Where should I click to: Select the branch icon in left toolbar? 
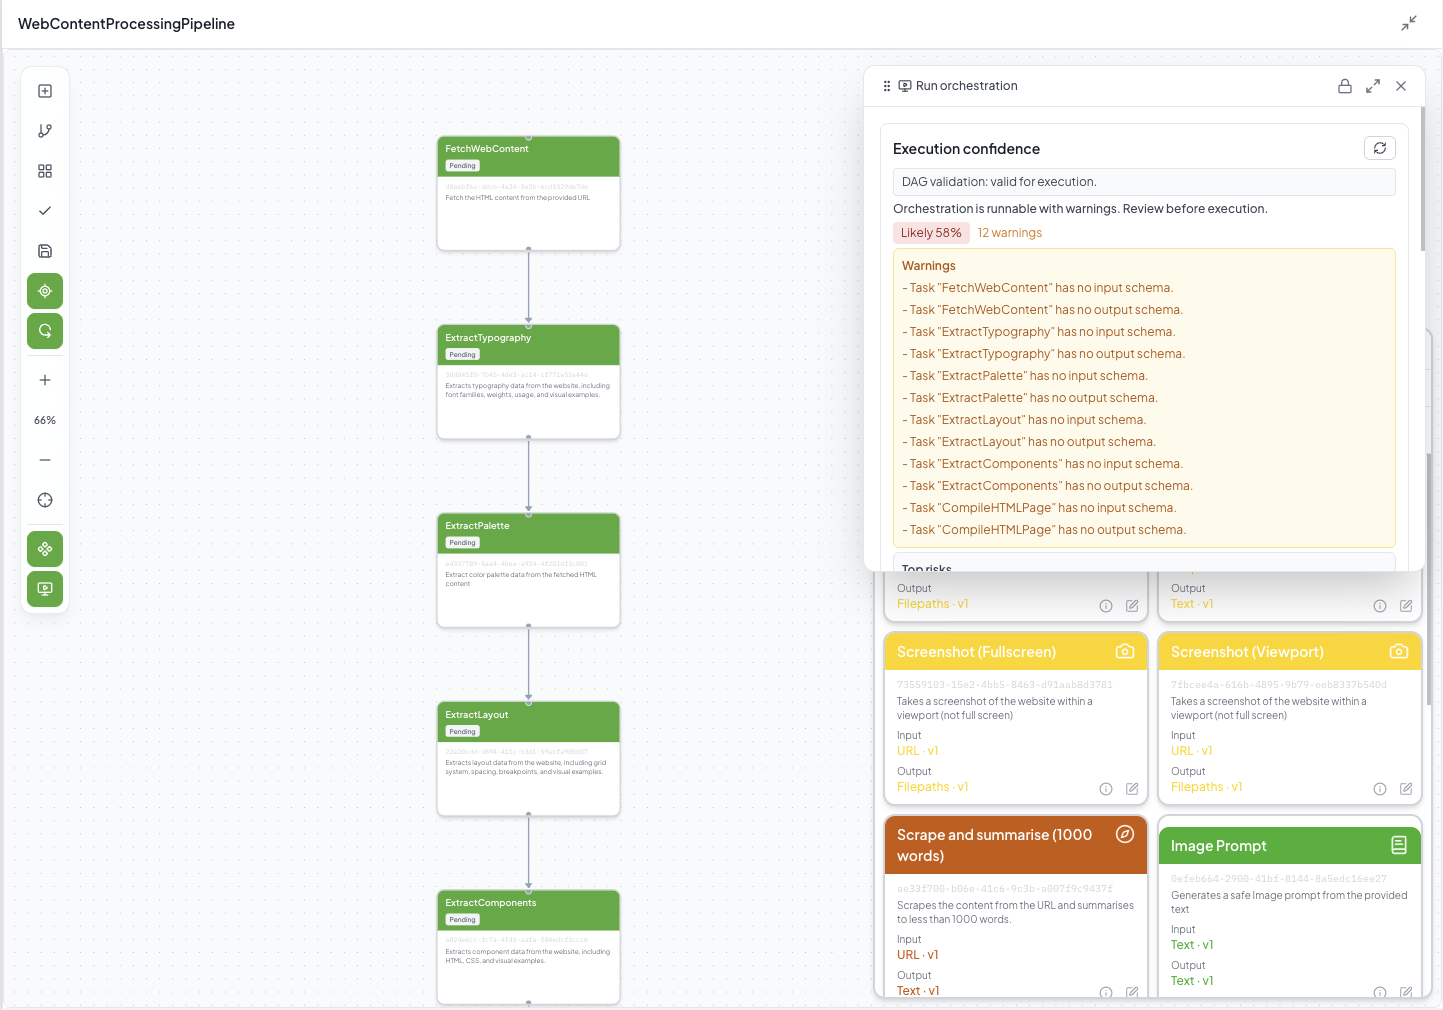click(45, 131)
